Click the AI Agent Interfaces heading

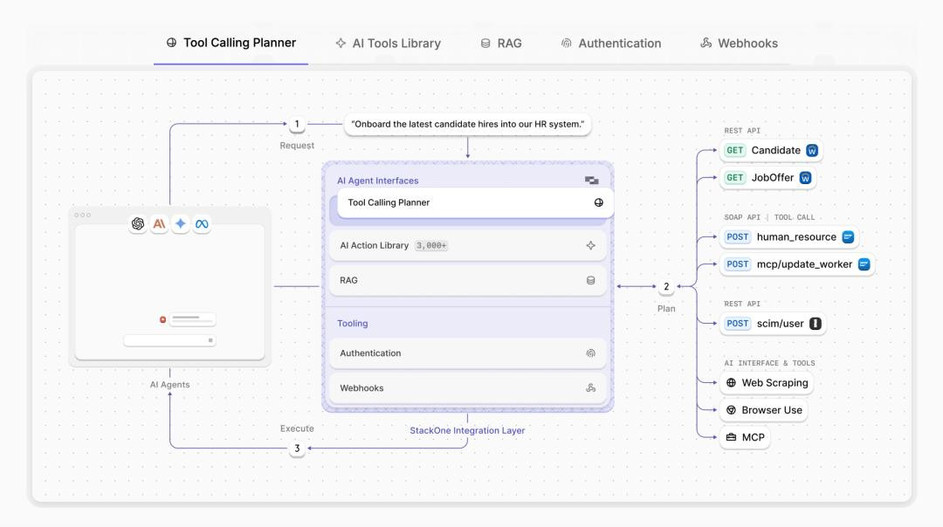(378, 180)
